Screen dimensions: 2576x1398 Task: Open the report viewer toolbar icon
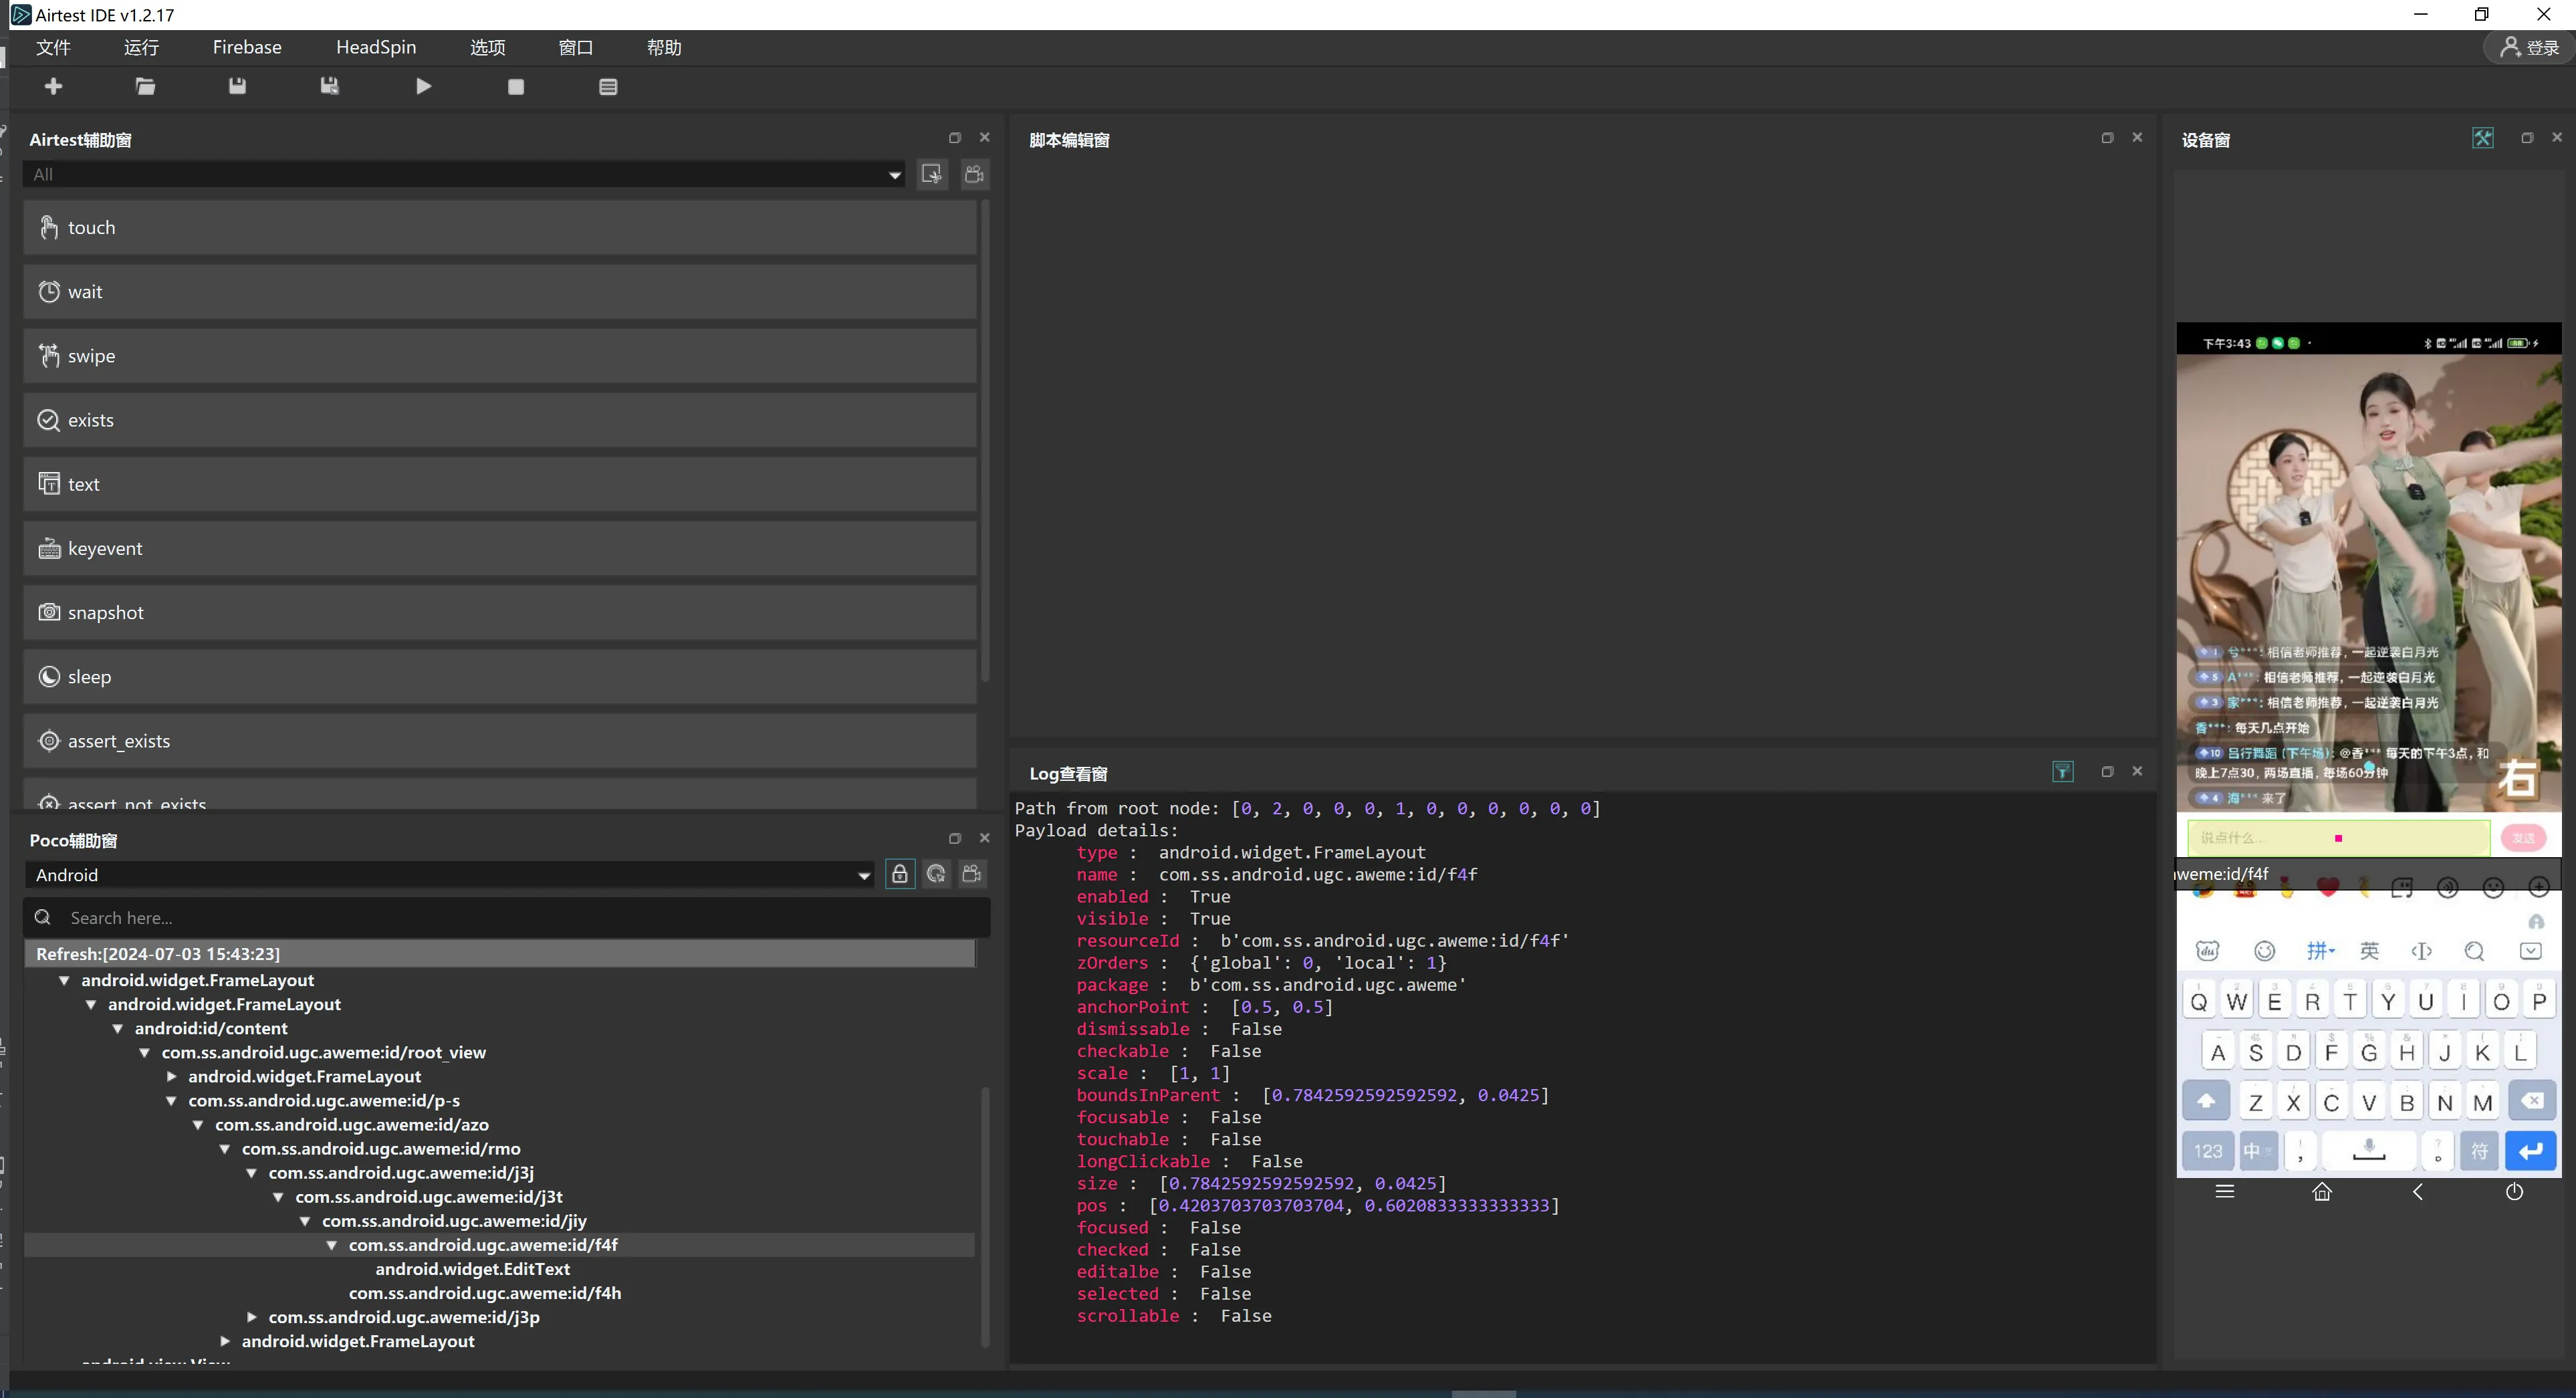click(608, 87)
